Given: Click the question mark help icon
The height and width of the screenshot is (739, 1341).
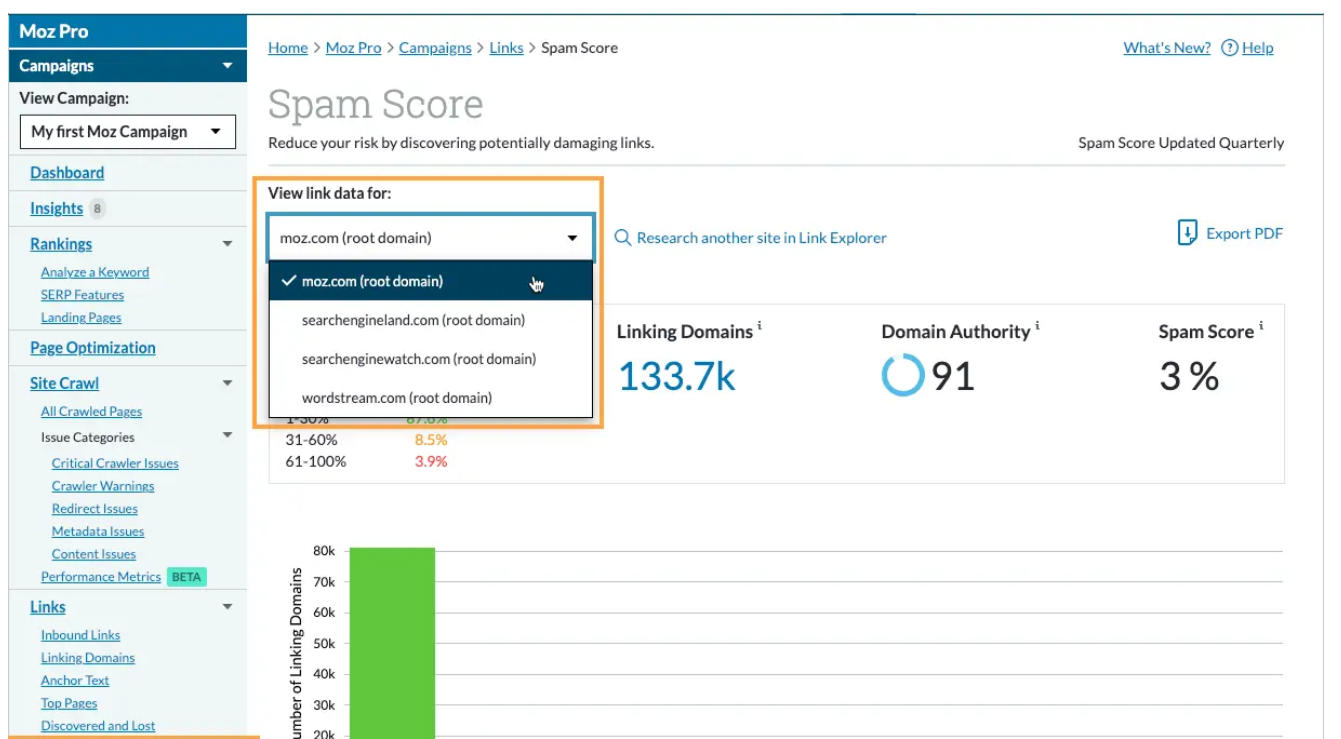Looking at the screenshot, I should (x=1230, y=48).
